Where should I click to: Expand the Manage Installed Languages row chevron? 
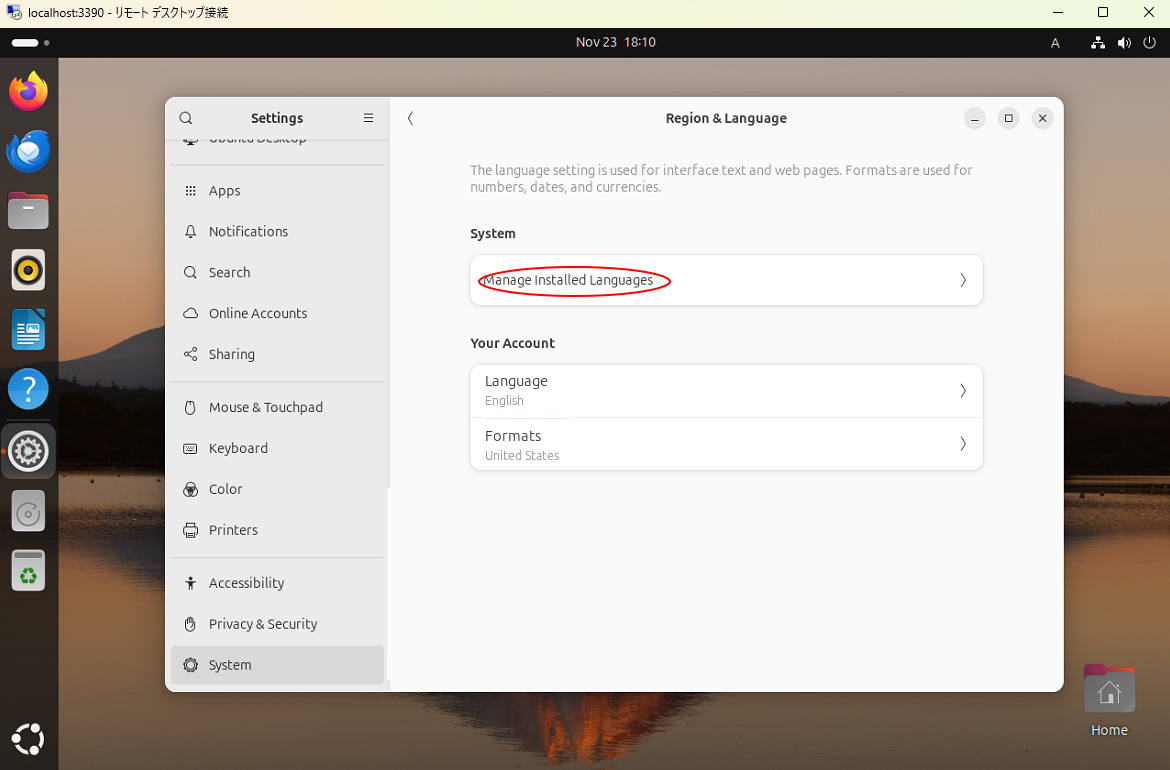tap(963, 281)
